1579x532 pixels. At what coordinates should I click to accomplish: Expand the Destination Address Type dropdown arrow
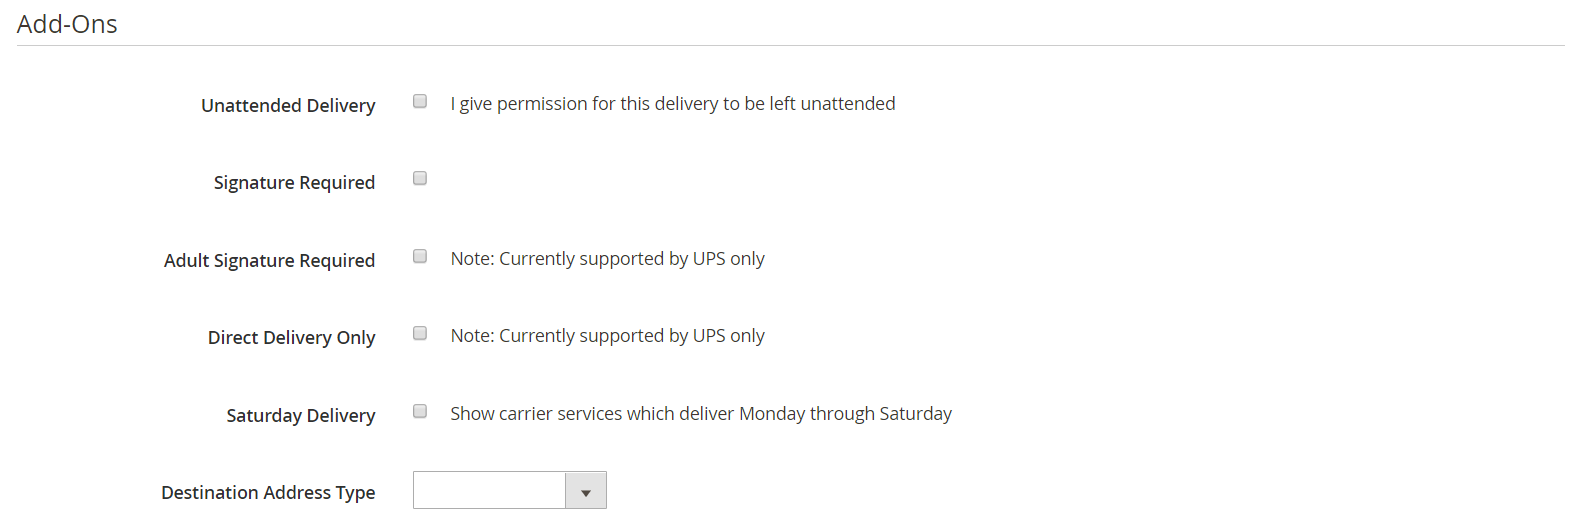click(586, 491)
